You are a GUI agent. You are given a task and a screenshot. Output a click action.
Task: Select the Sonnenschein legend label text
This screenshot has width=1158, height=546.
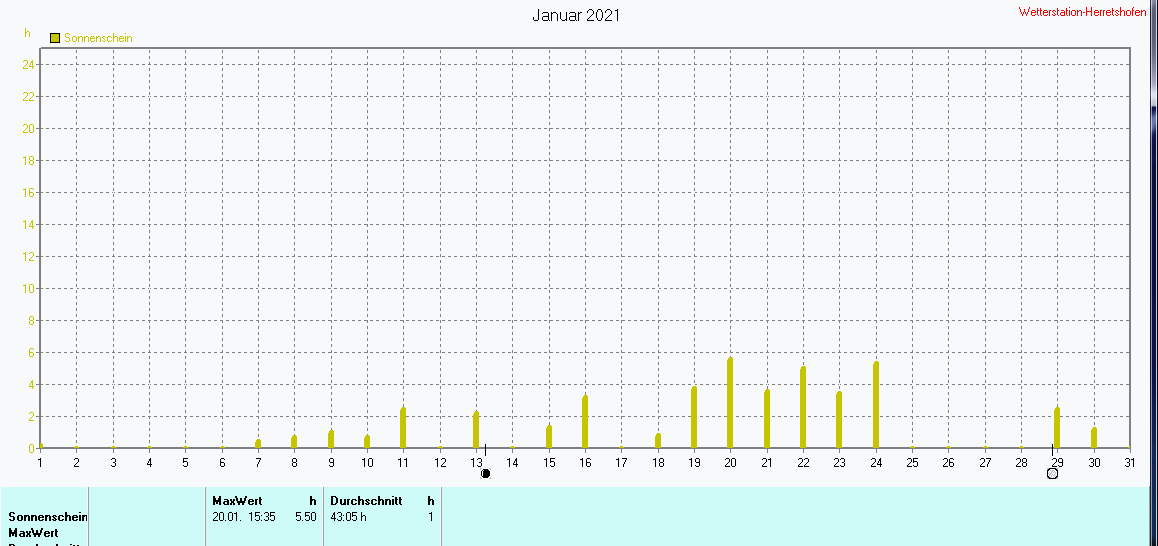(x=98, y=38)
